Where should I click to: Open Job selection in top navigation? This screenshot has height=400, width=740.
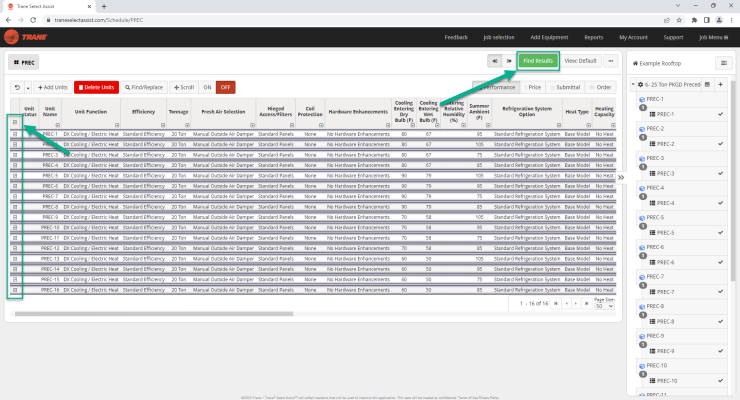(499, 37)
